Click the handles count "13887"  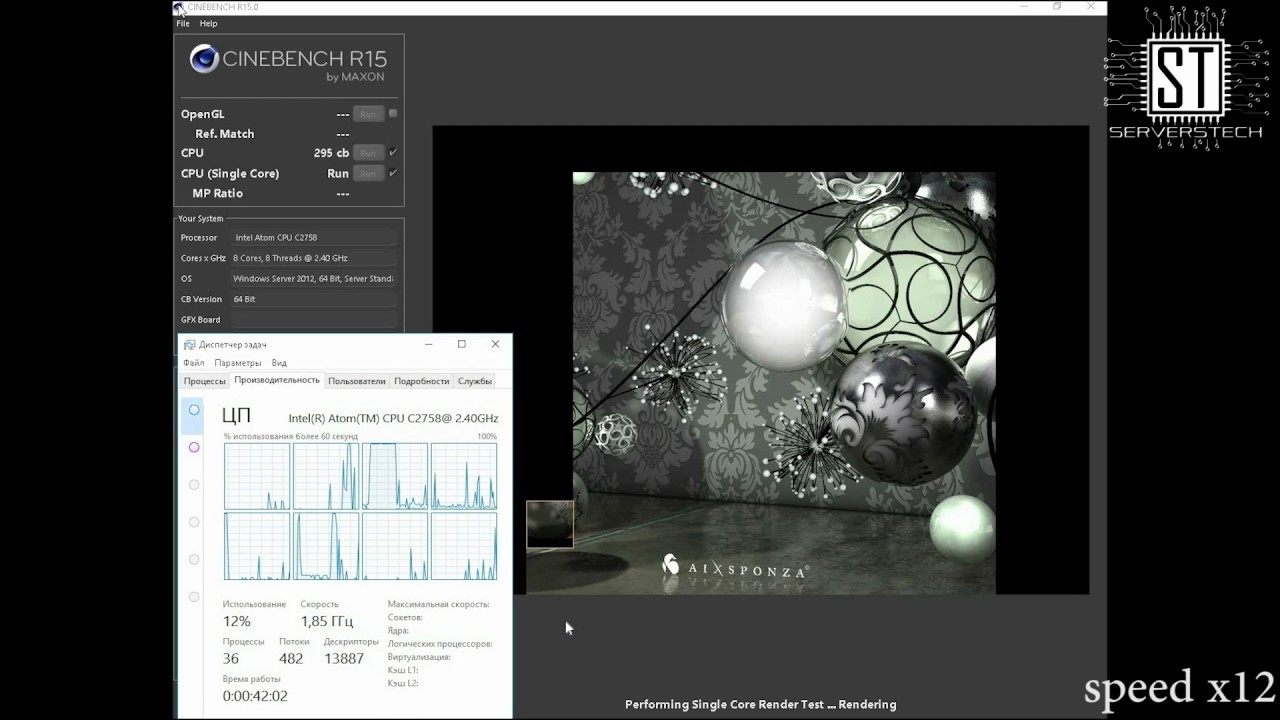pos(344,659)
